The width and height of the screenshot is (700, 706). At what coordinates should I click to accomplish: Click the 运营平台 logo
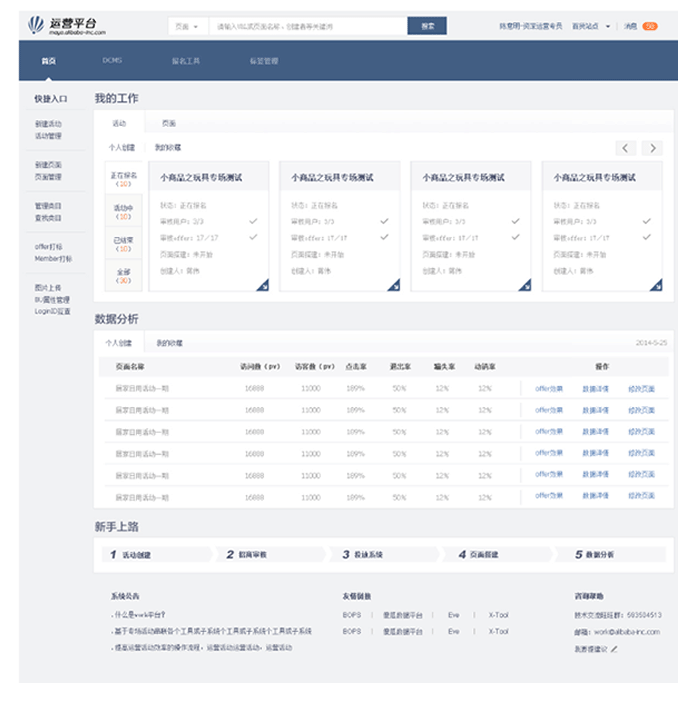(x=67, y=26)
